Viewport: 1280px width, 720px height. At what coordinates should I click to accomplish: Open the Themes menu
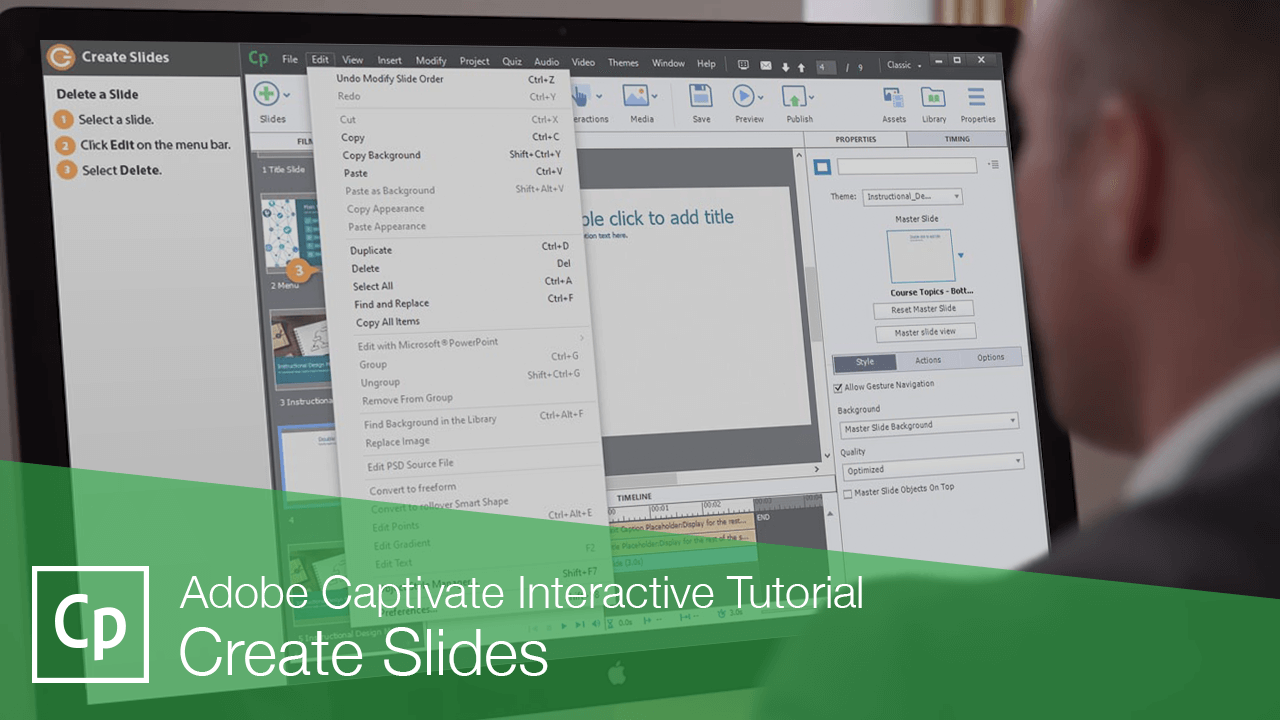(623, 62)
